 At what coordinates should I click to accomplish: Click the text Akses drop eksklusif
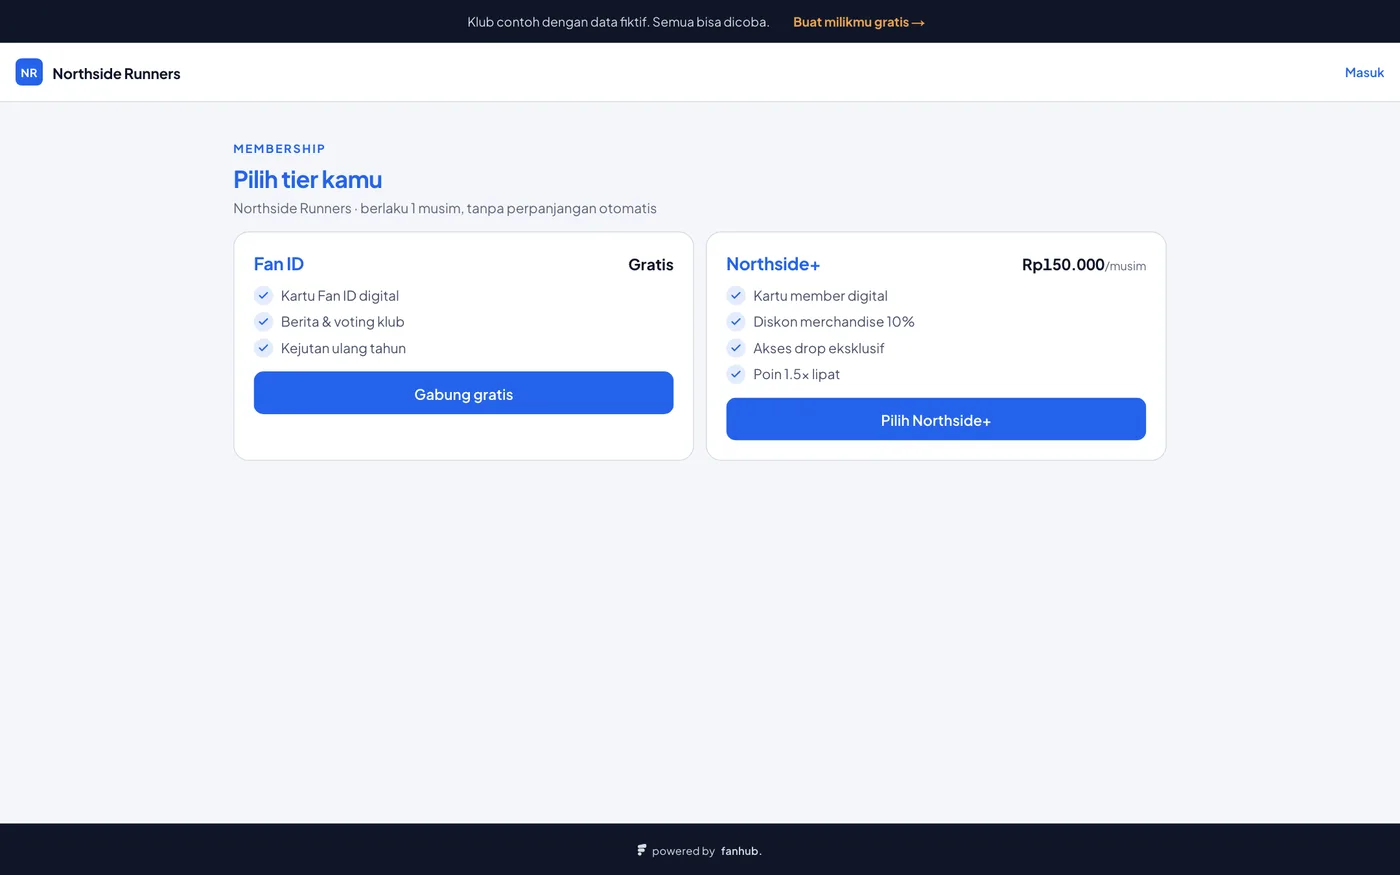coord(819,348)
